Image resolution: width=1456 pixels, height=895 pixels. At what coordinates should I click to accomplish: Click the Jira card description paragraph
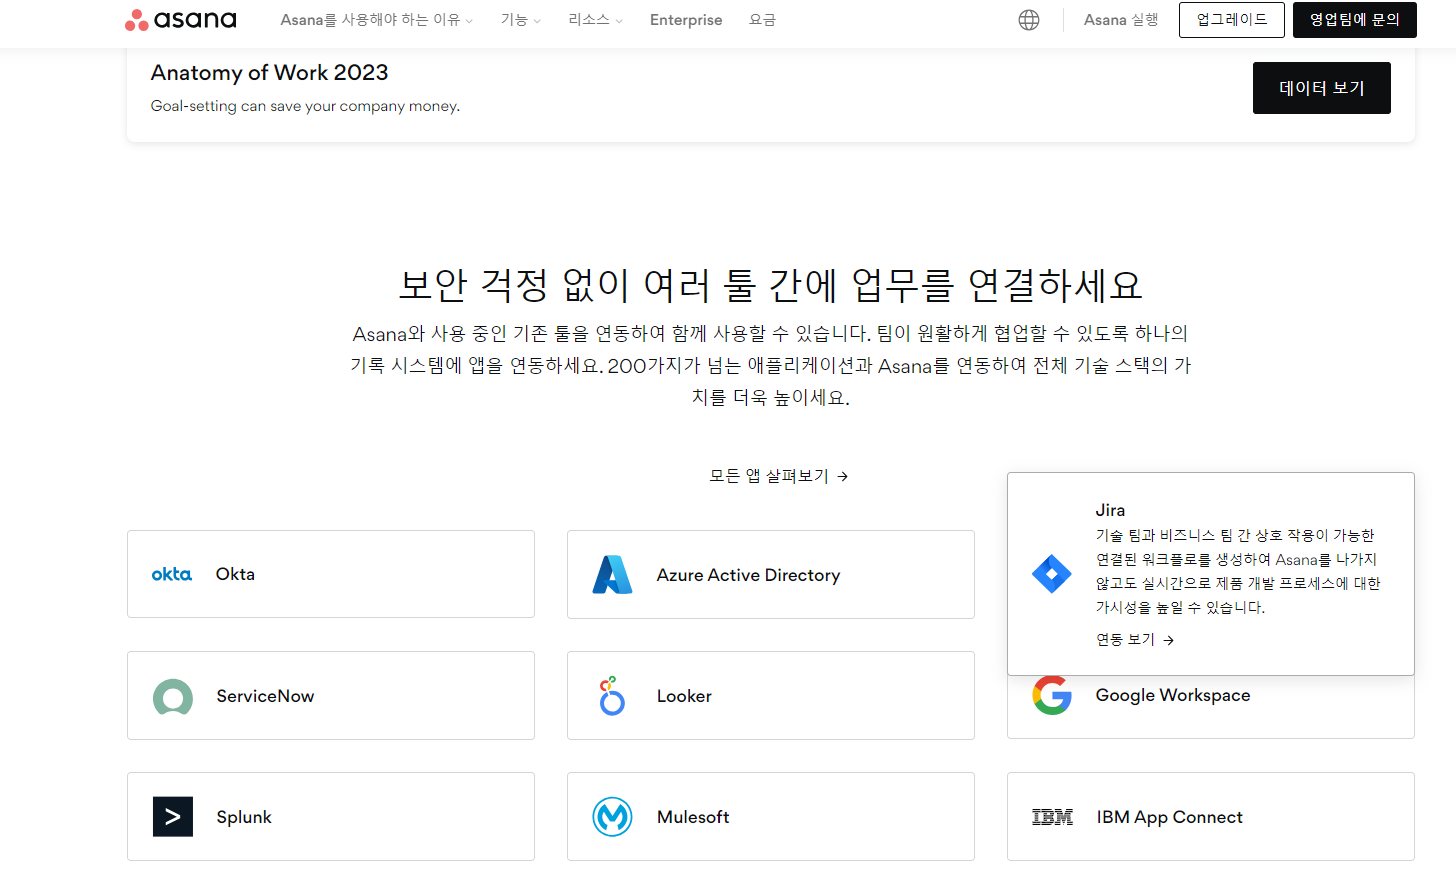pos(1238,571)
